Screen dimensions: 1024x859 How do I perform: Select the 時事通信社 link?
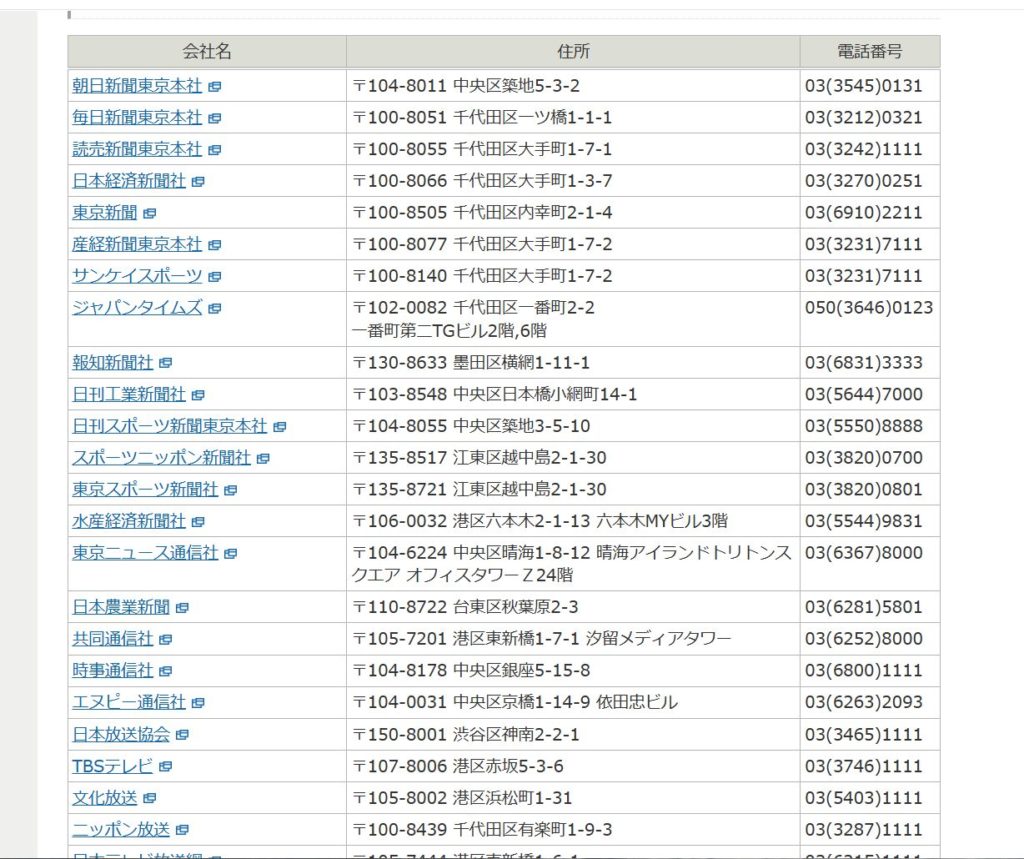[x=112, y=670]
